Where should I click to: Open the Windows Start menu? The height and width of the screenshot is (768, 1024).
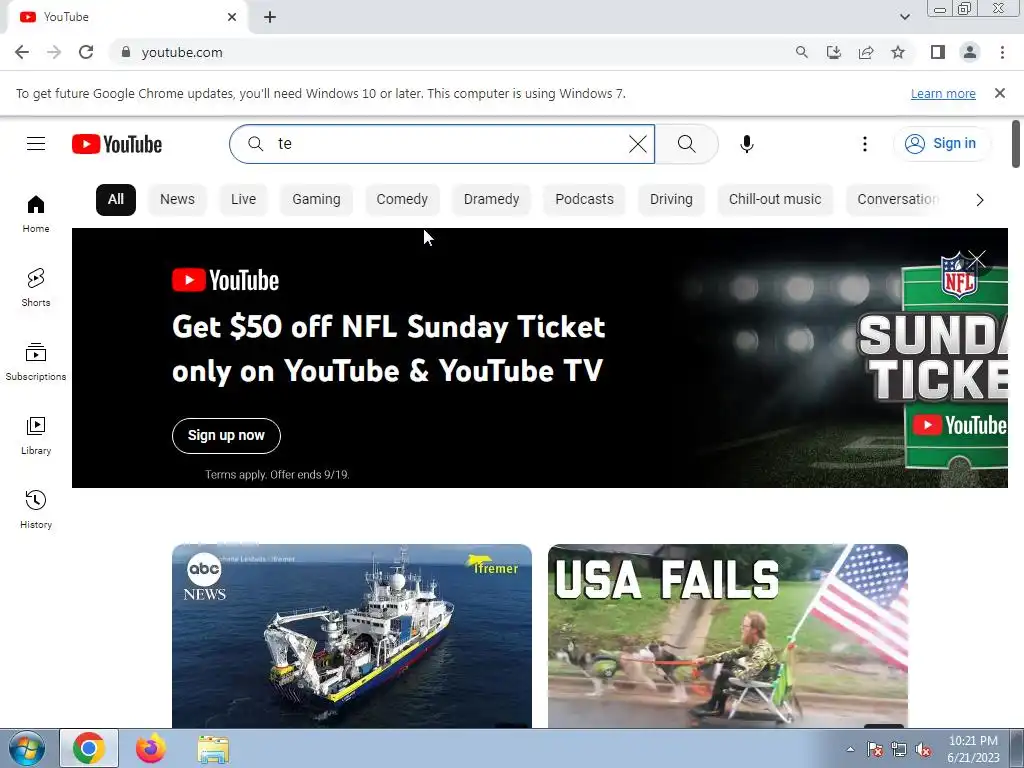point(27,748)
